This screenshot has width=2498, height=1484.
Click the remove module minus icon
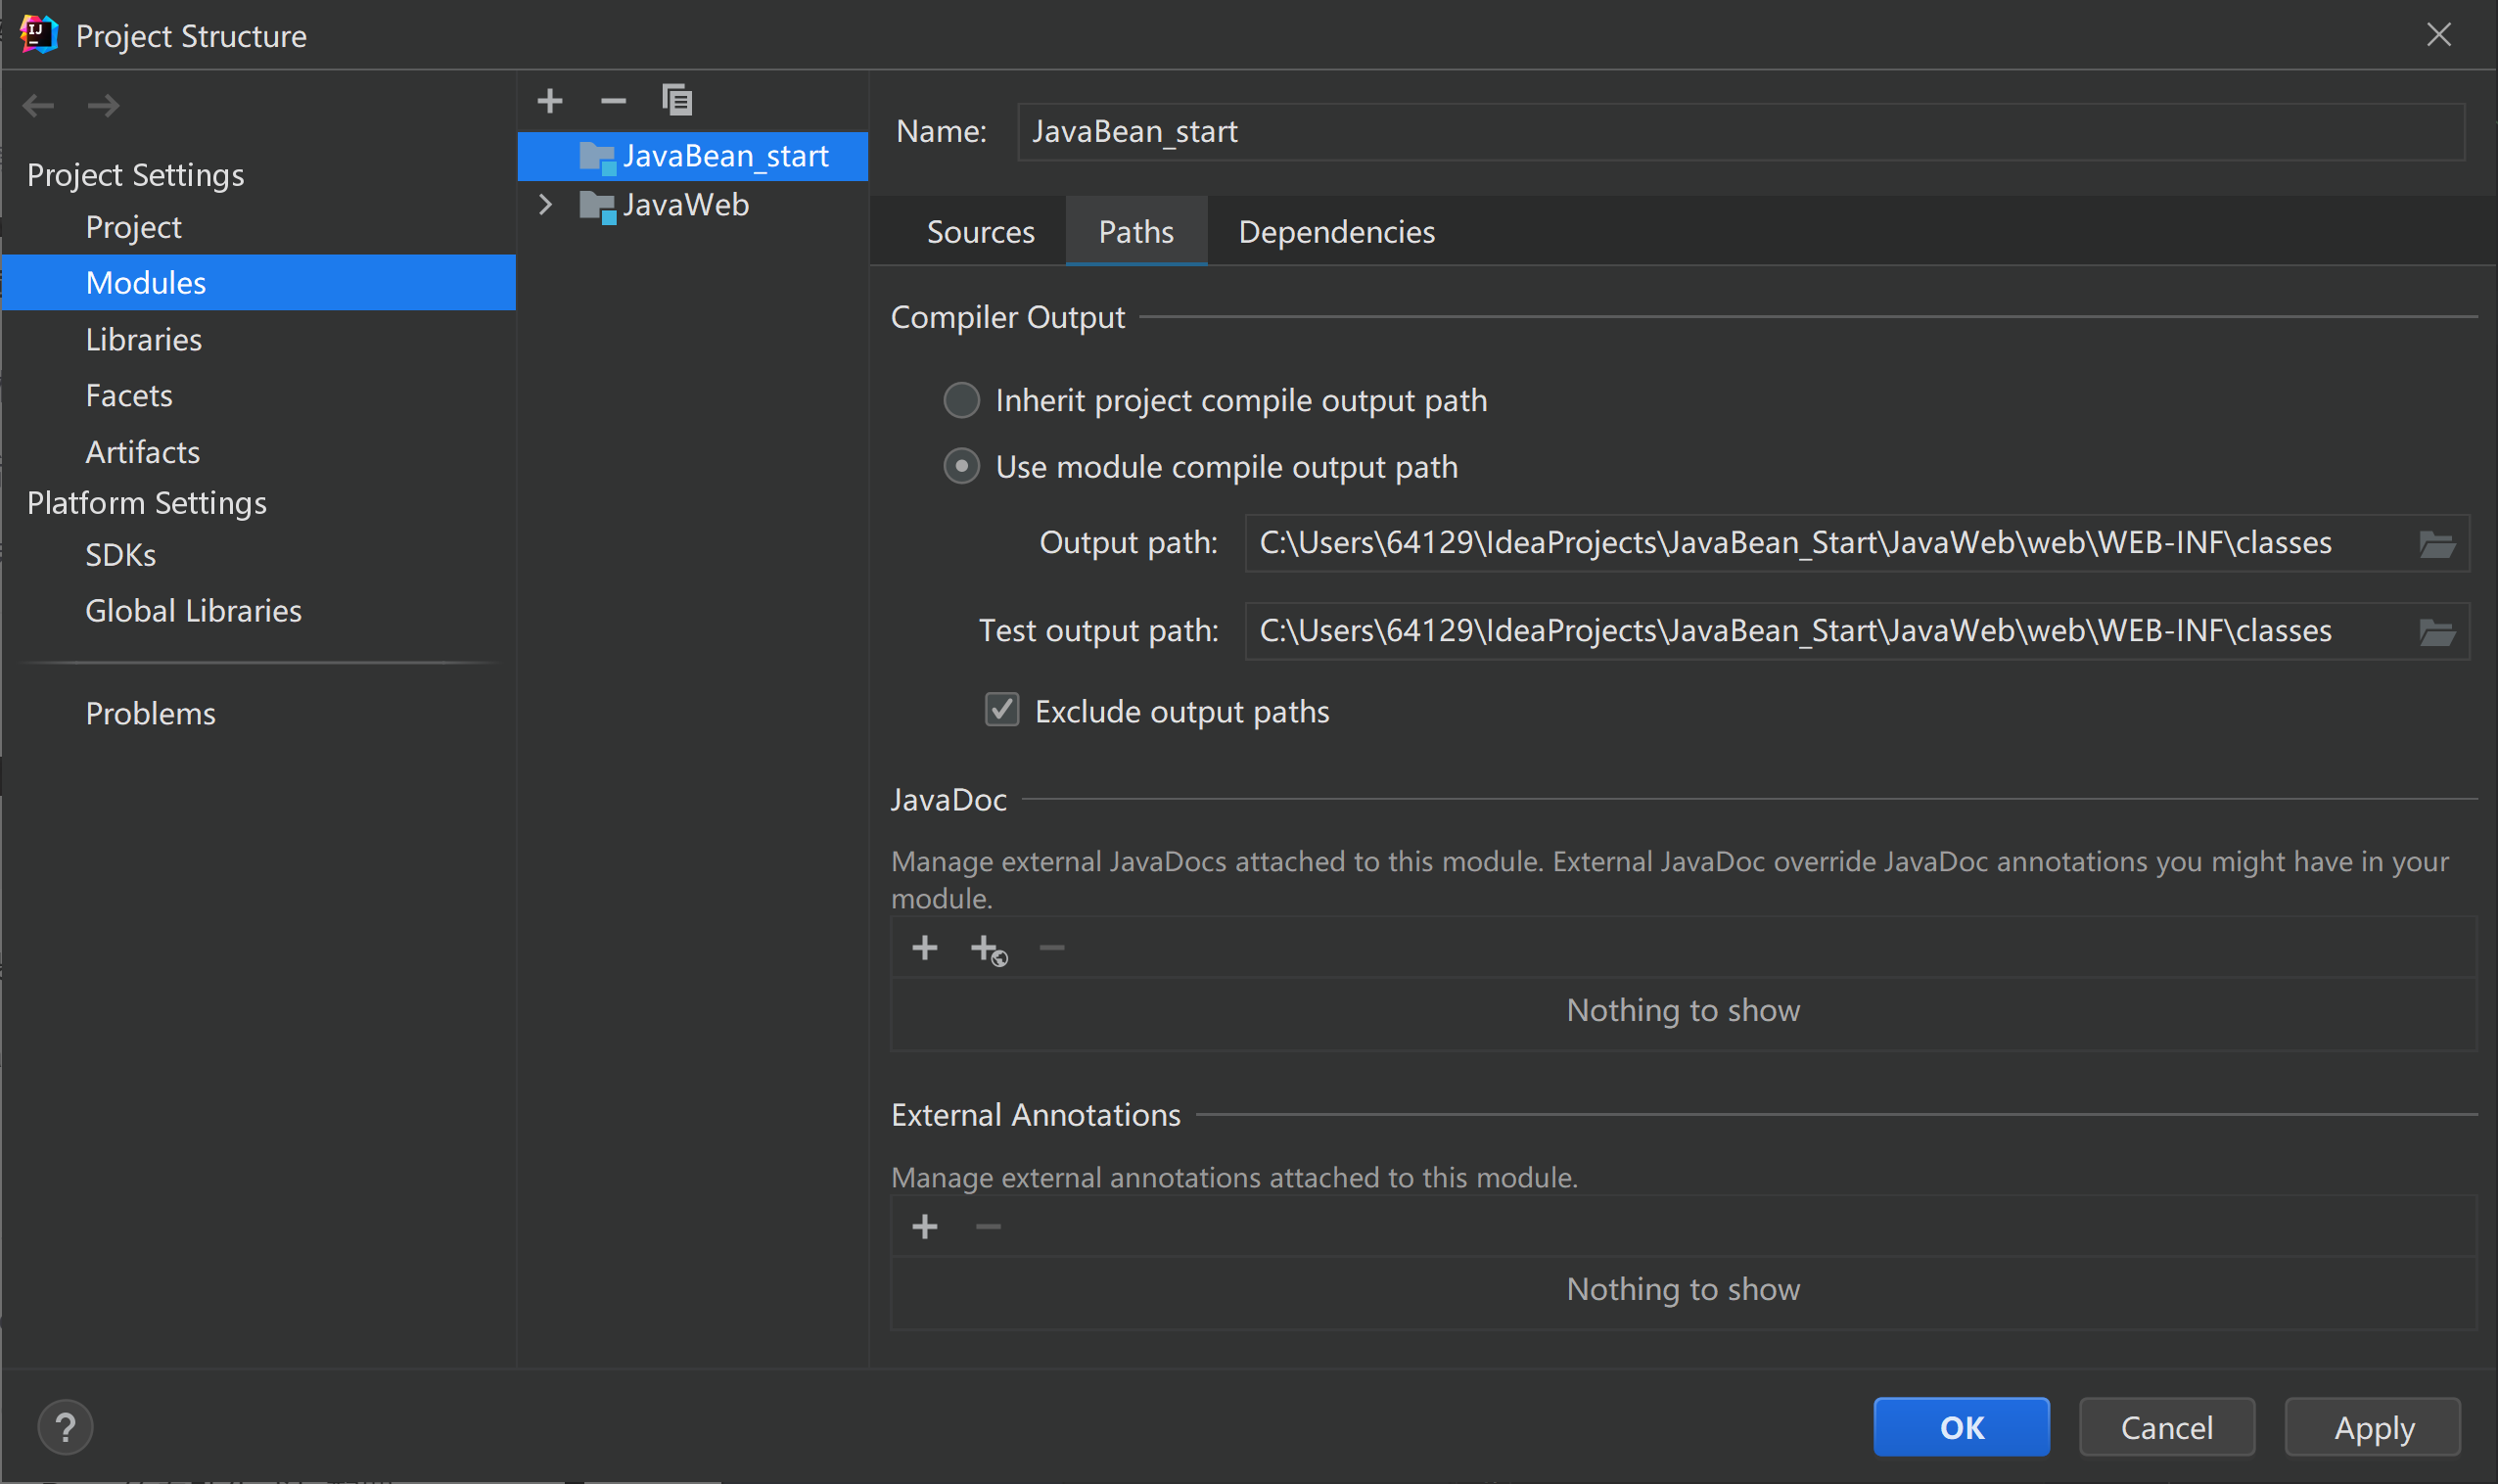tap(613, 101)
